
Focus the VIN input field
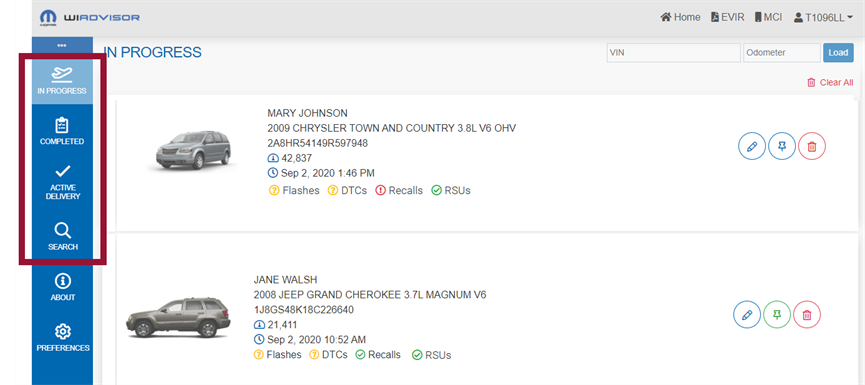point(674,53)
